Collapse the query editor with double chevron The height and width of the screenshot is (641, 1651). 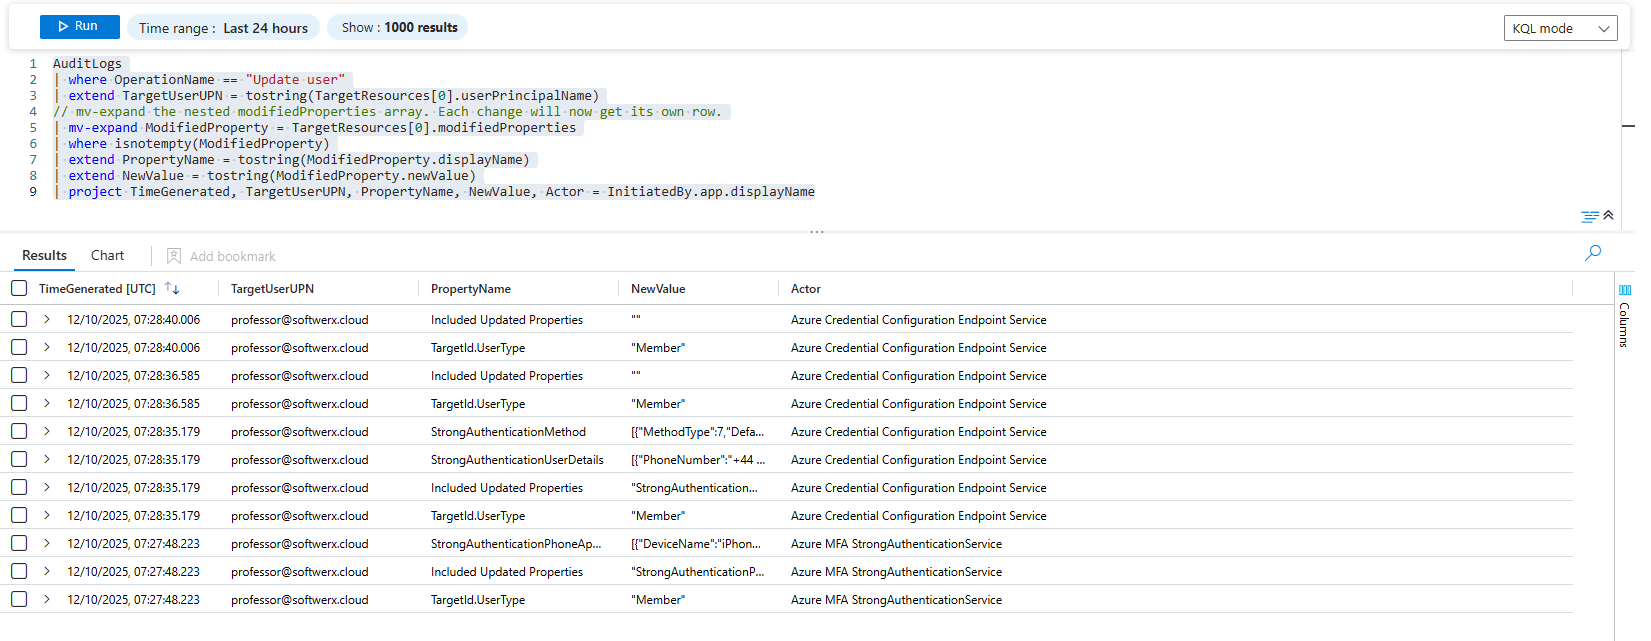click(x=1608, y=215)
